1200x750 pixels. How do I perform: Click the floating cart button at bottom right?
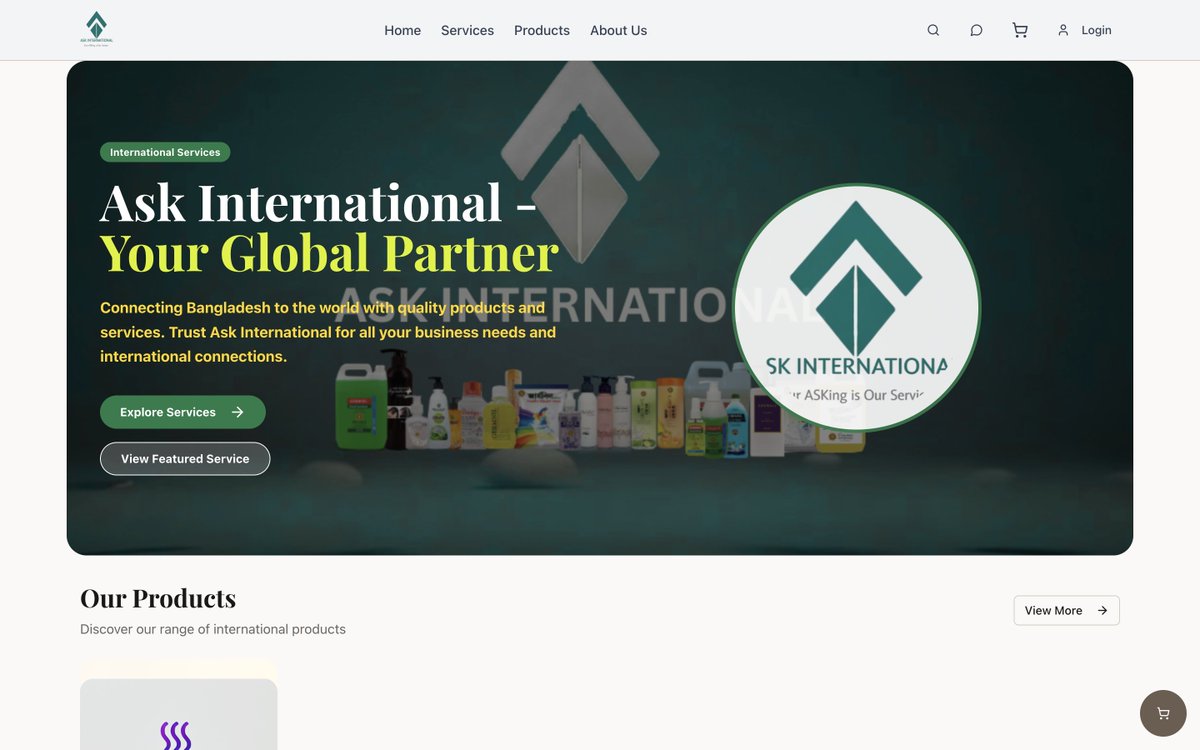1163,713
